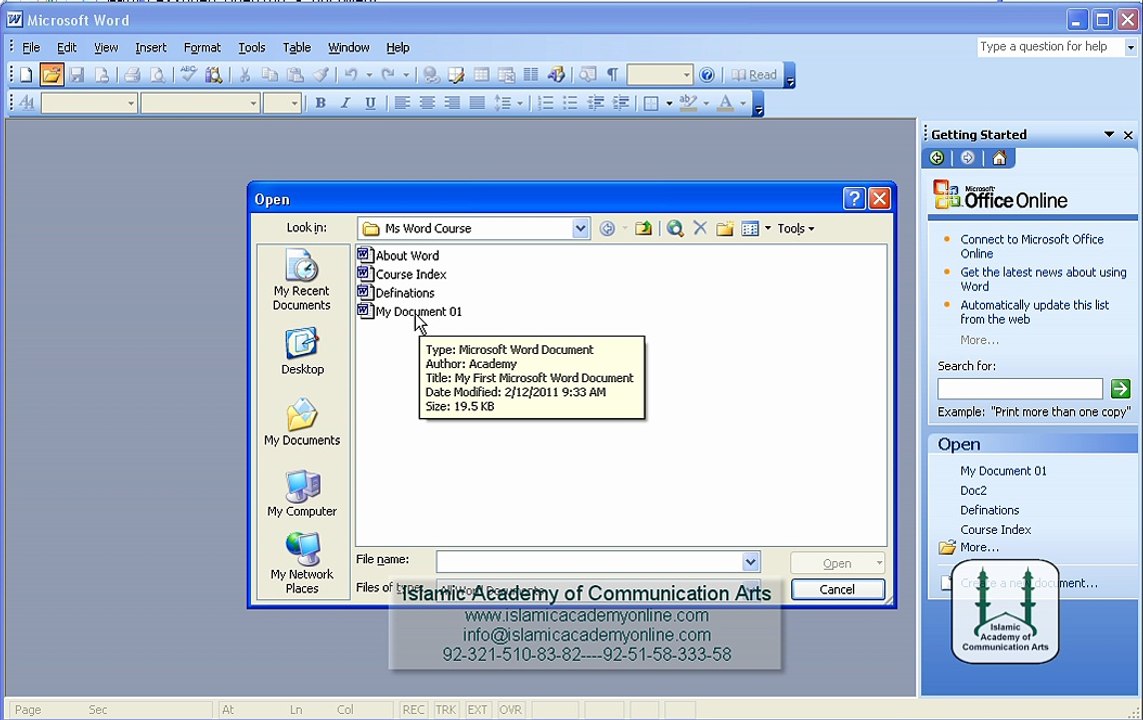Click the Font Color A button
Viewport: 1143px width, 720px height.
tap(725, 103)
